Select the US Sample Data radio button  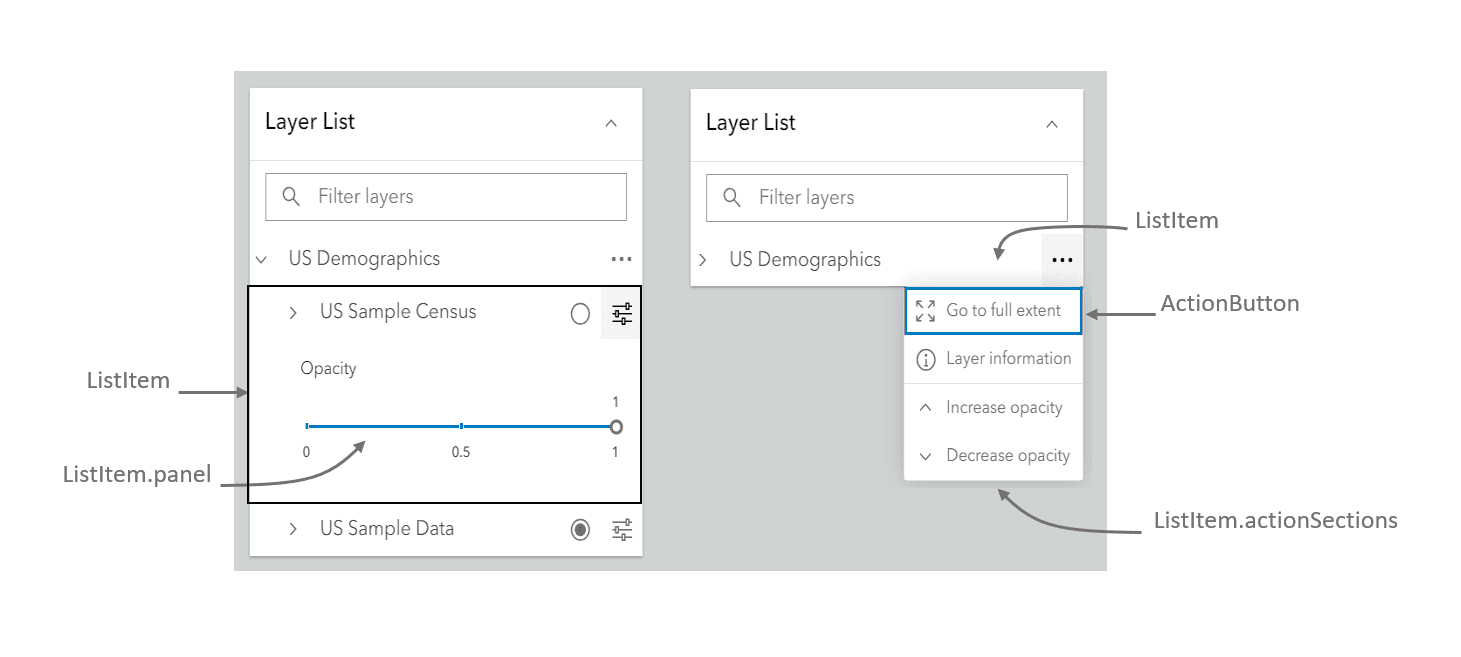580,529
